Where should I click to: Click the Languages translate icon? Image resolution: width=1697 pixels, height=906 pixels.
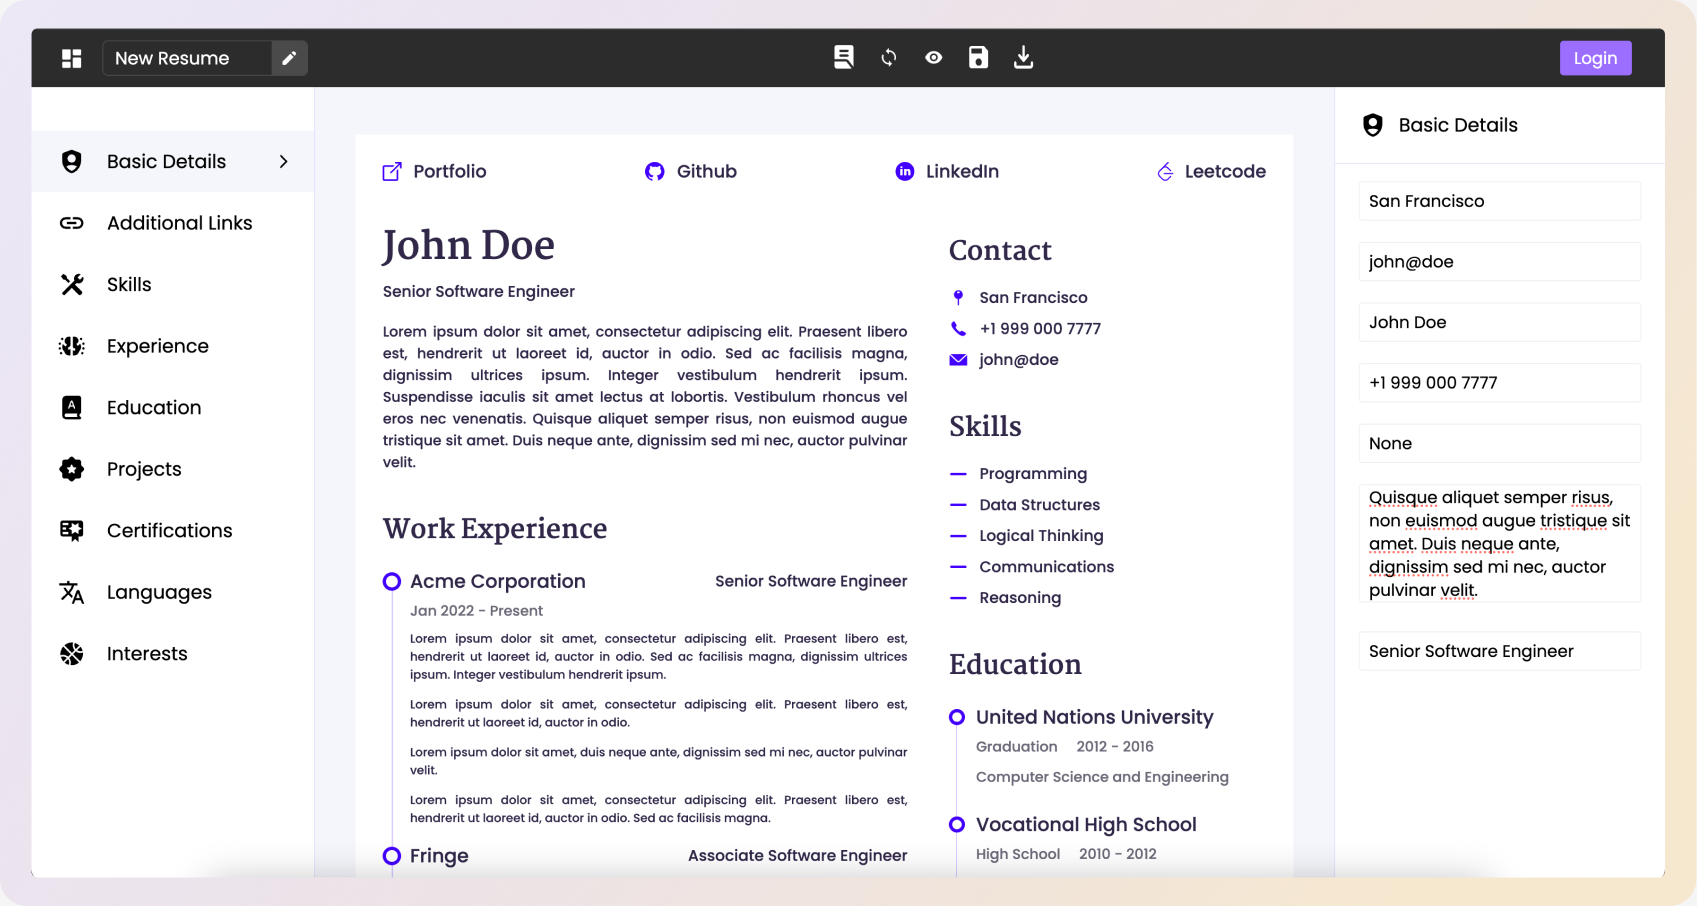(x=72, y=592)
